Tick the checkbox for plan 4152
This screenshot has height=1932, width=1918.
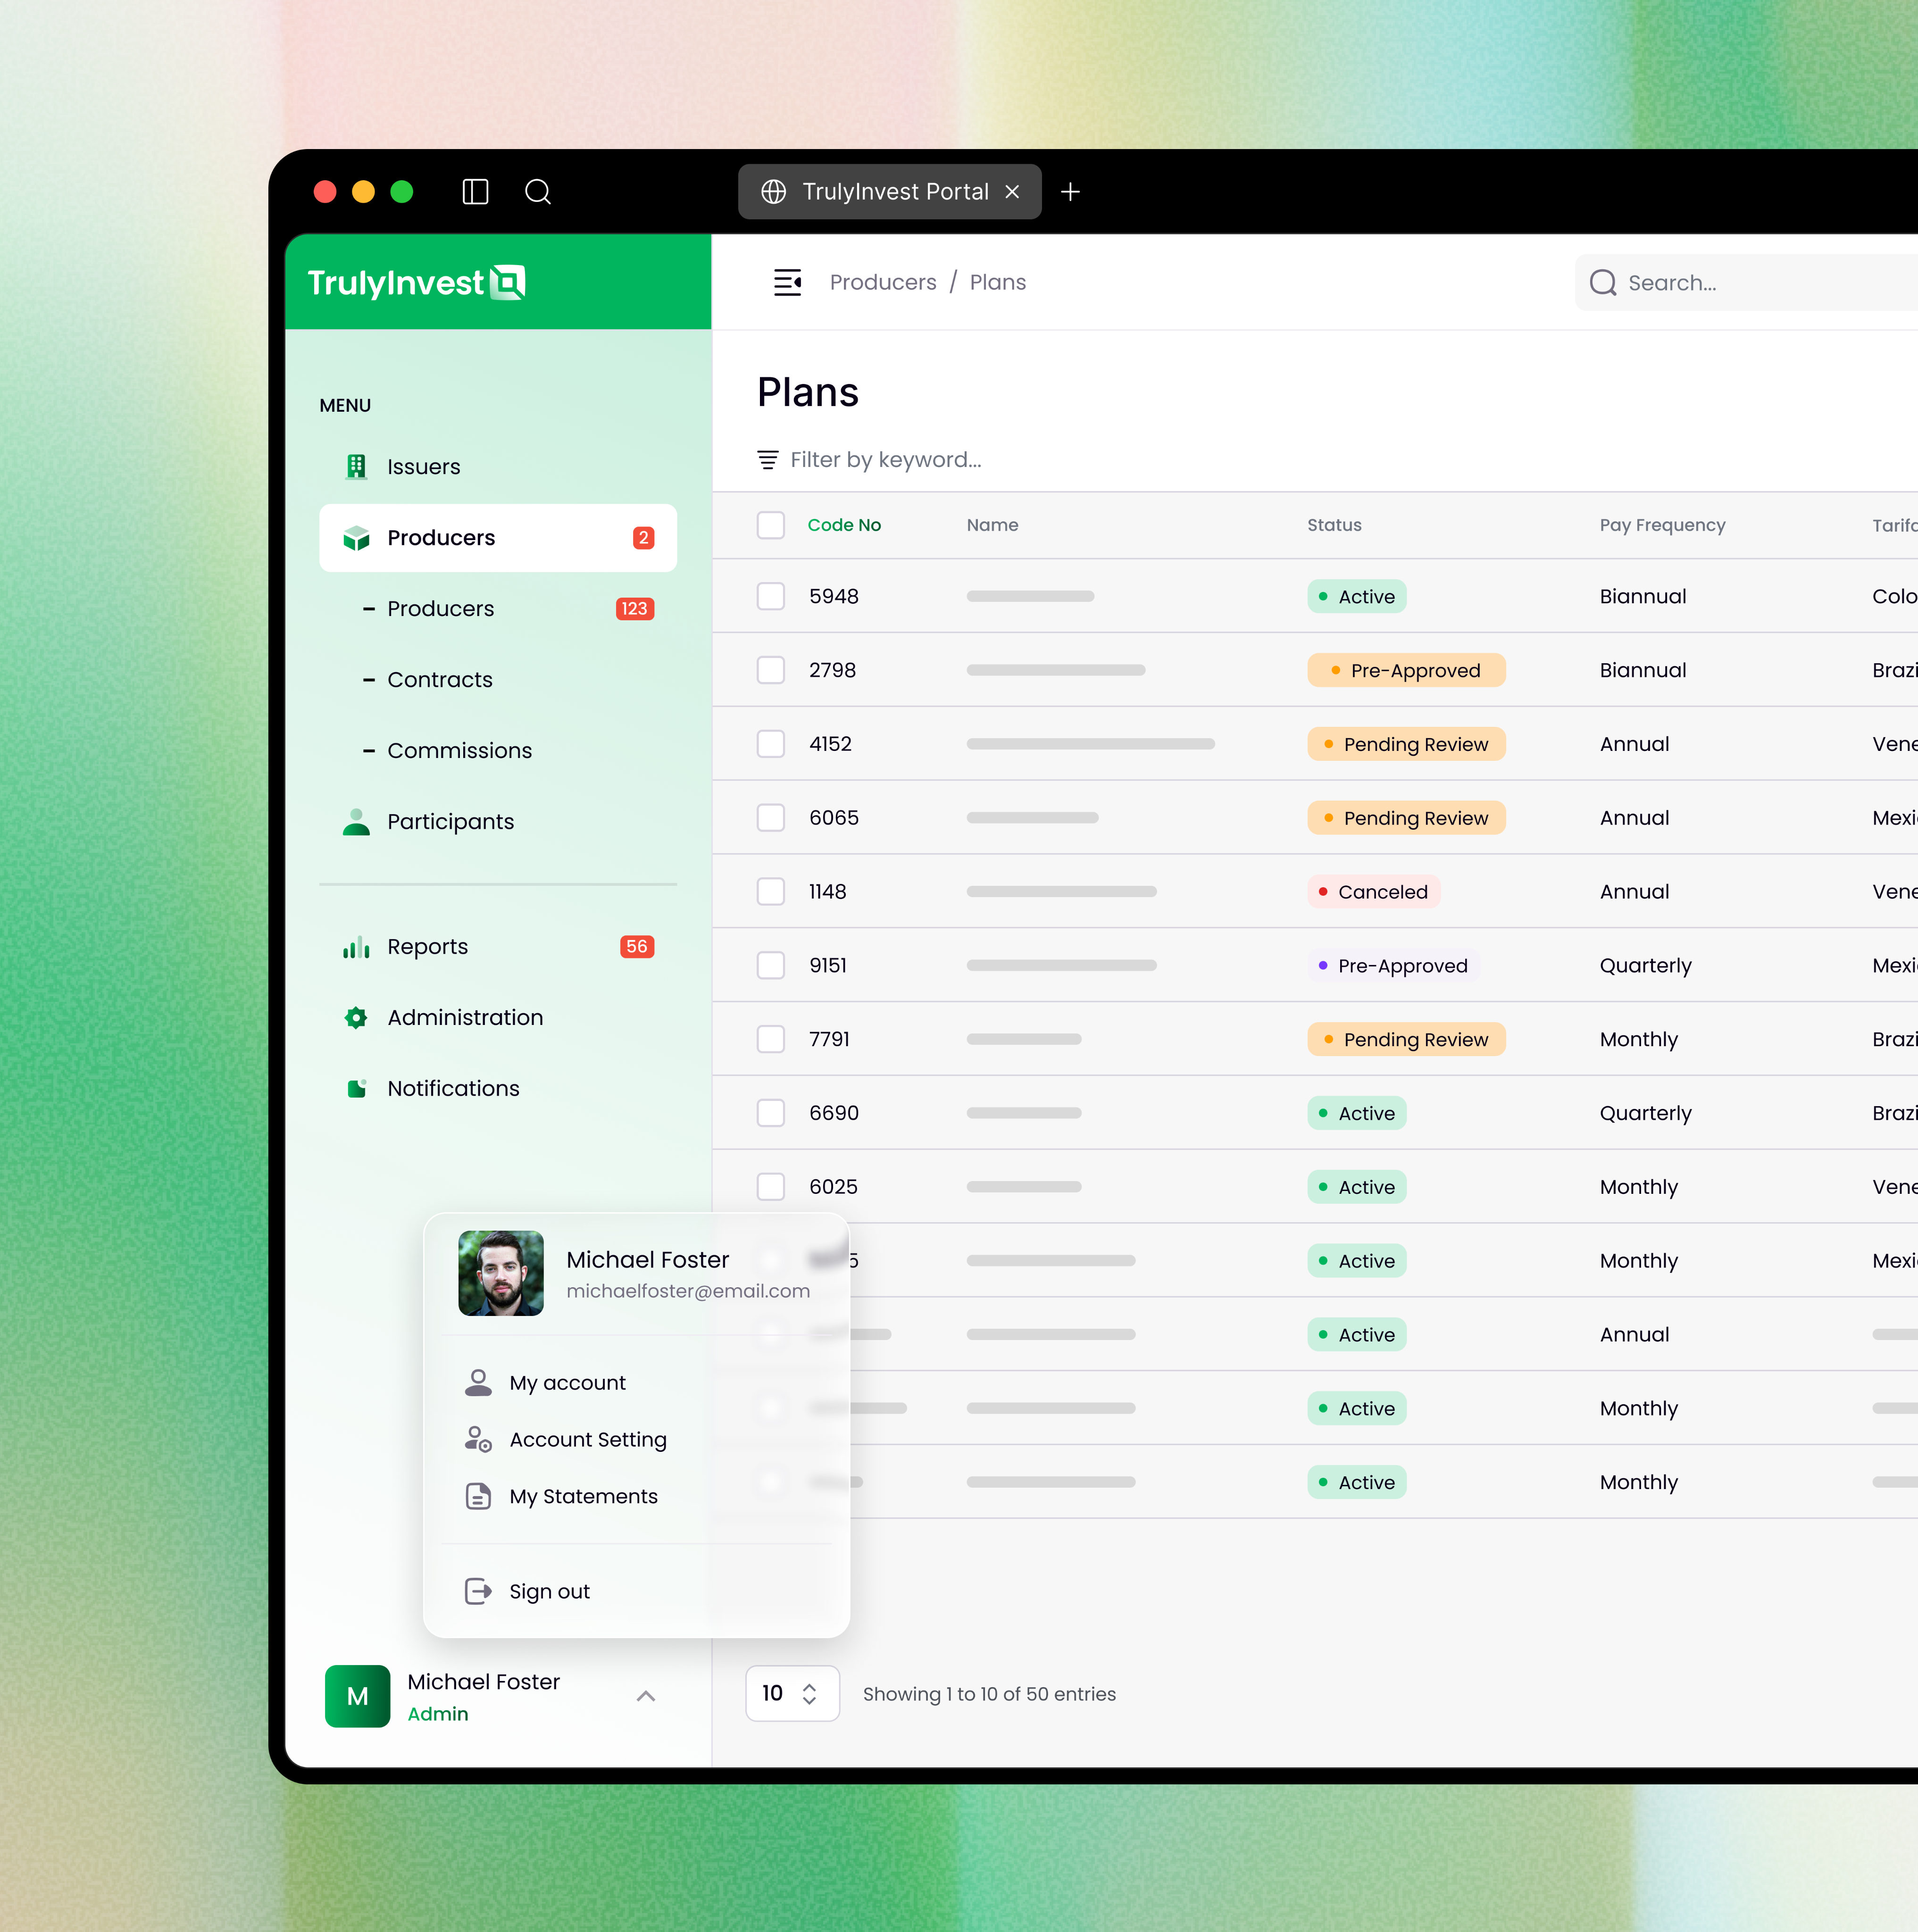click(x=770, y=744)
